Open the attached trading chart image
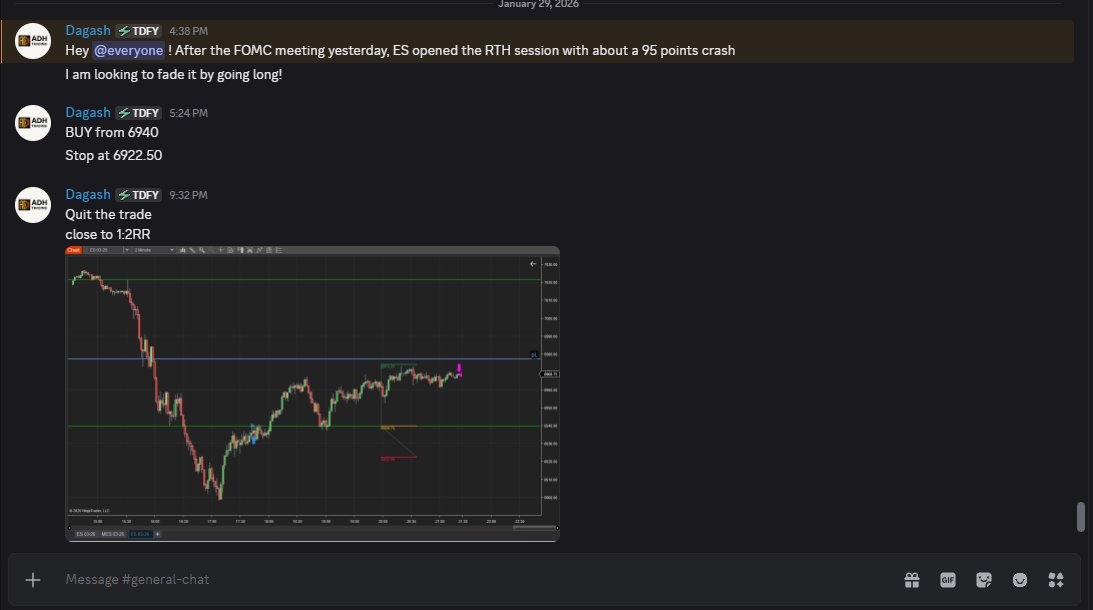1093x610 pixels. [x=312, y=394]
